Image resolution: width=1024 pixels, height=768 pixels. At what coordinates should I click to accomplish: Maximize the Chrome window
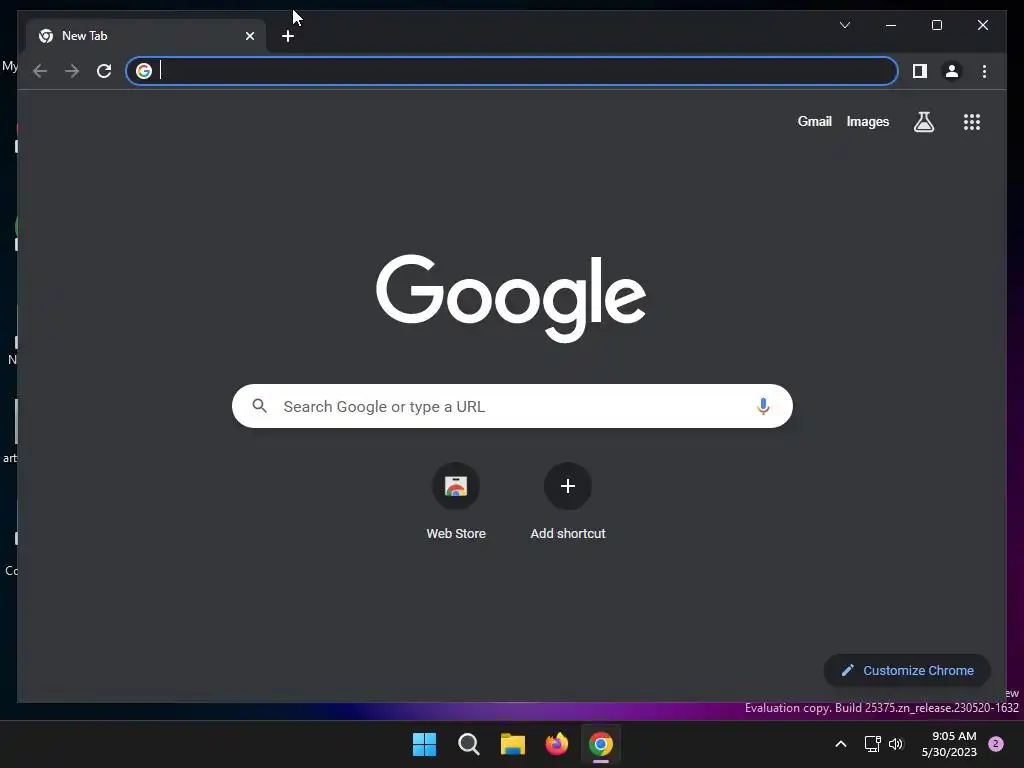[936, 25]
